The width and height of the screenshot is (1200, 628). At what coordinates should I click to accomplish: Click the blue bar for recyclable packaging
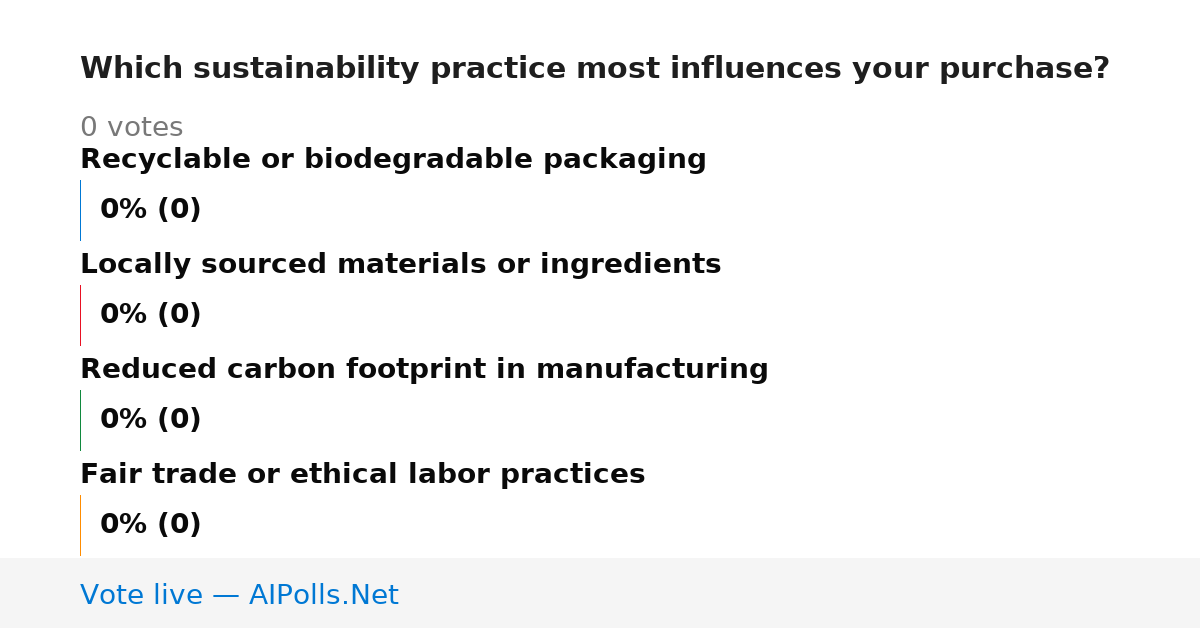click(x=80, y=210)
